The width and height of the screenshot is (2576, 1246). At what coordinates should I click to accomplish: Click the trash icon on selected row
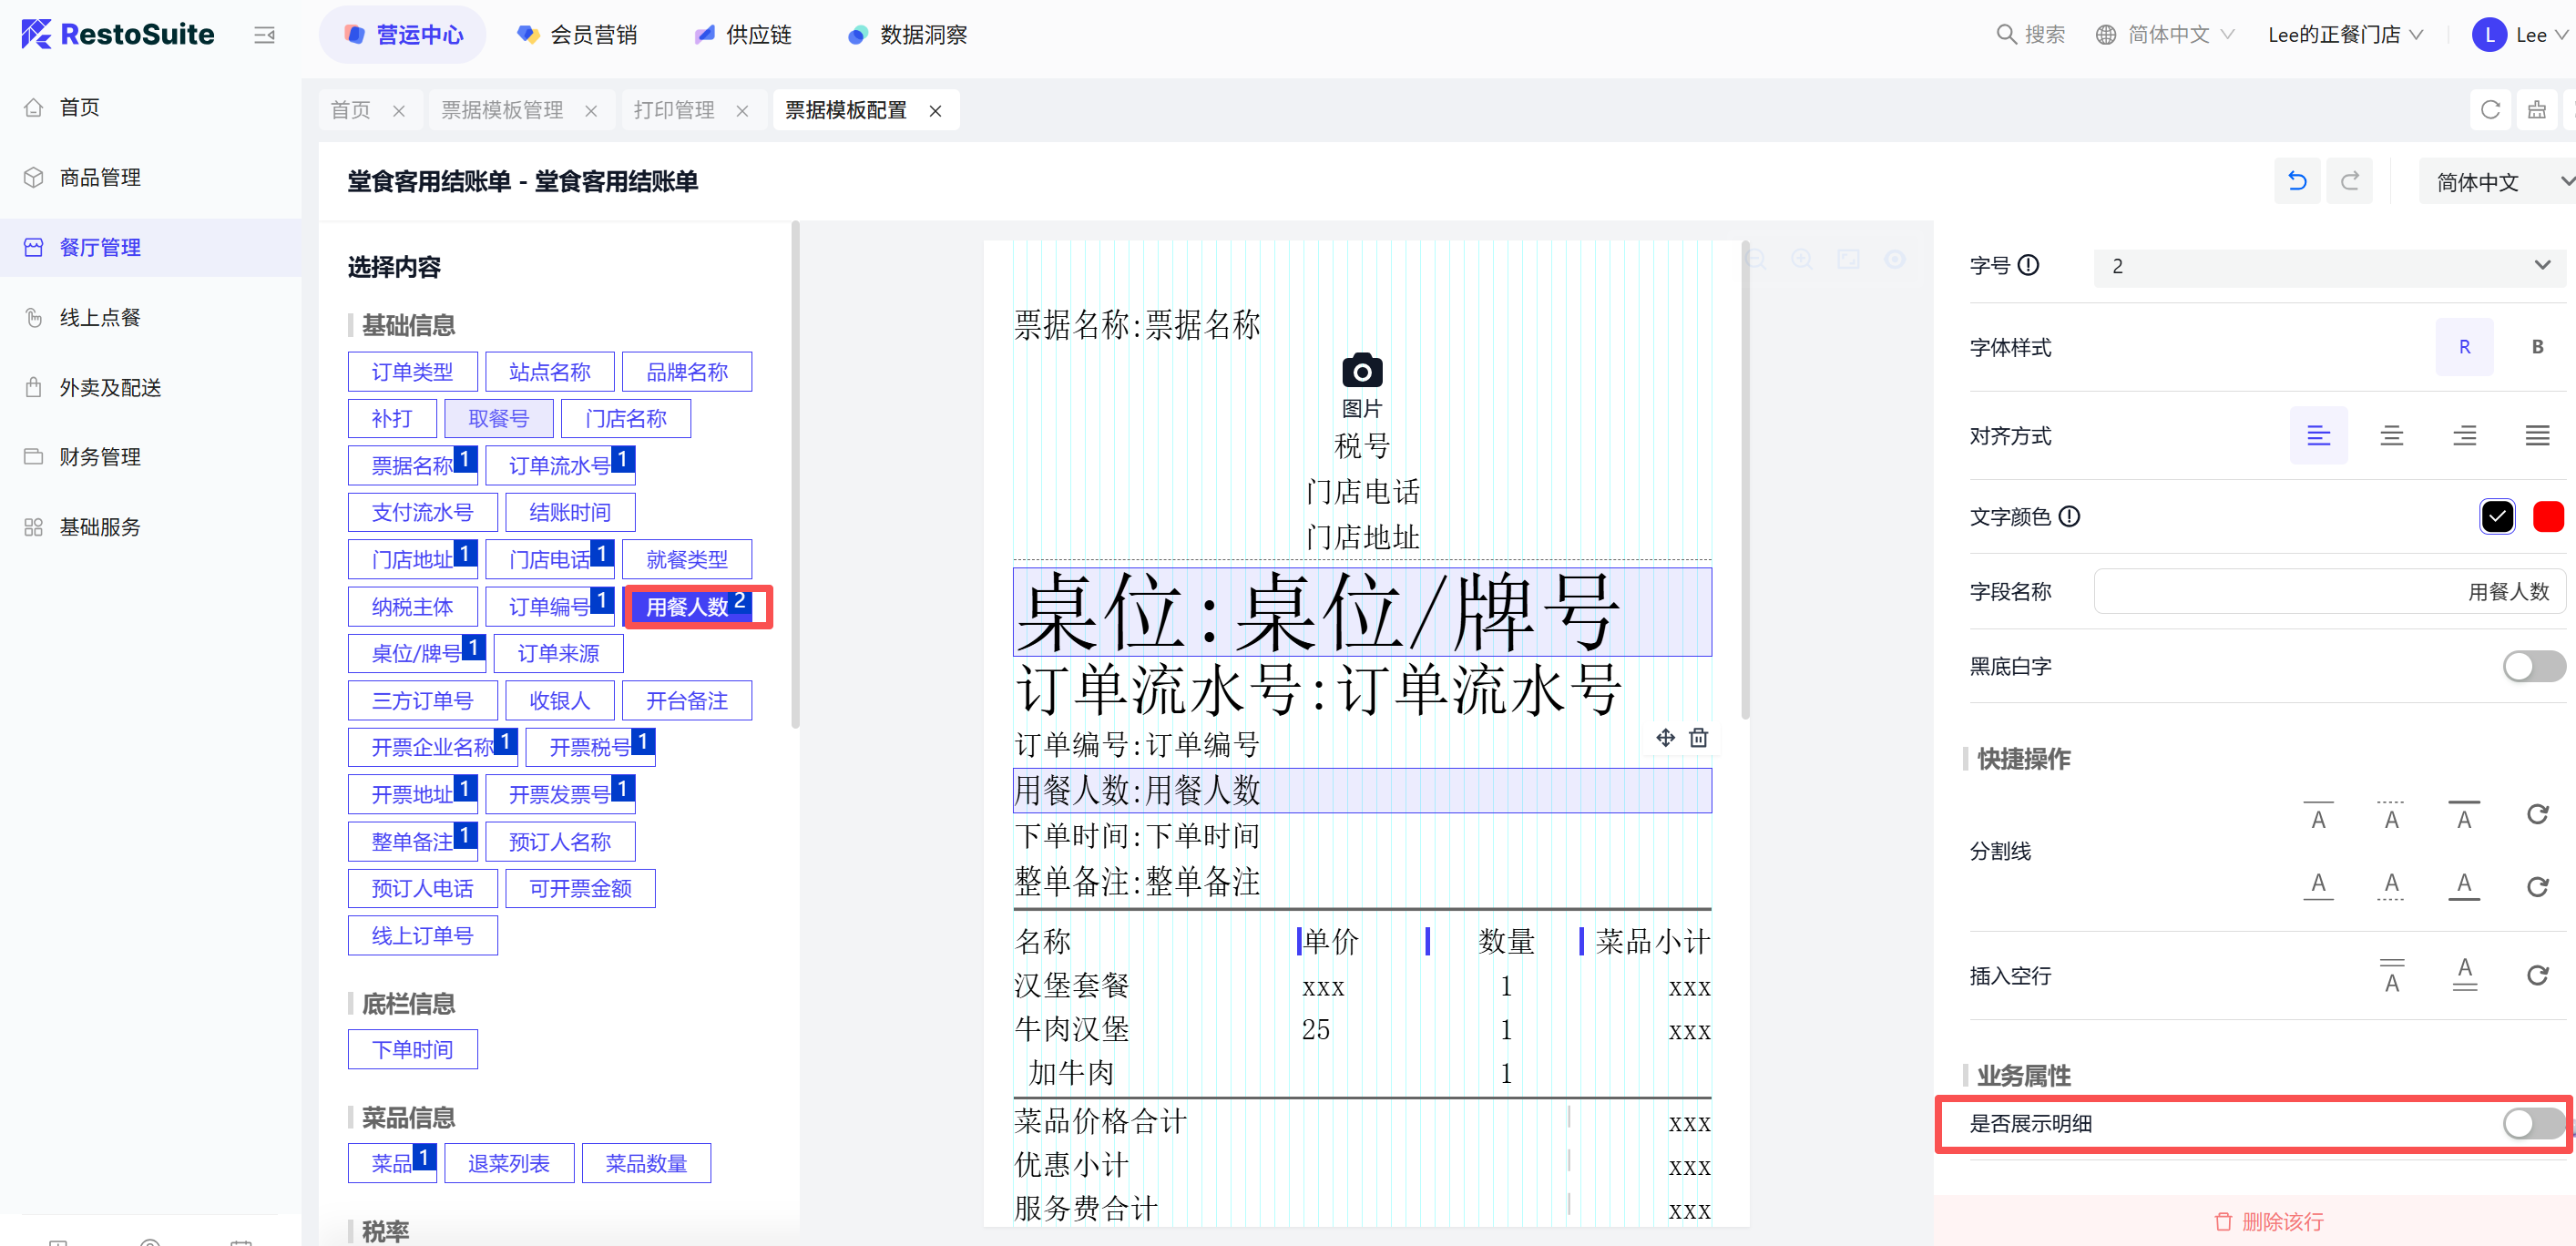click(1698, 738)
